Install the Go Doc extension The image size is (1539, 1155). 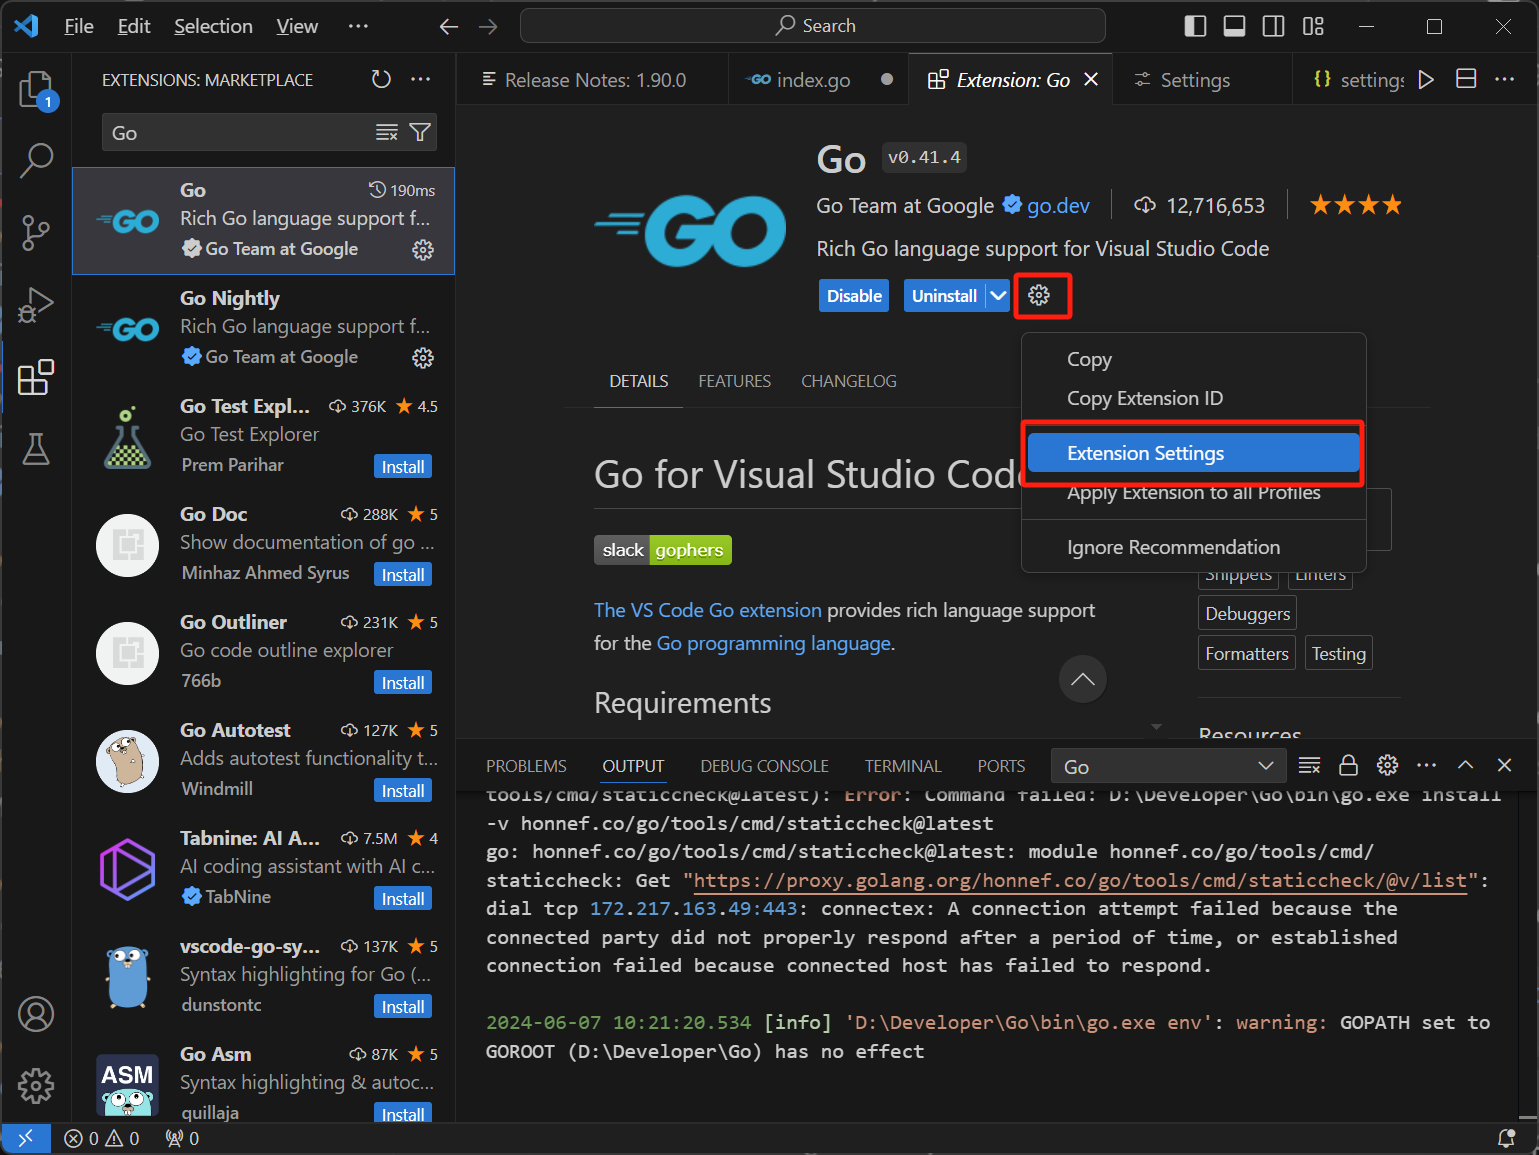pos(403,575)
